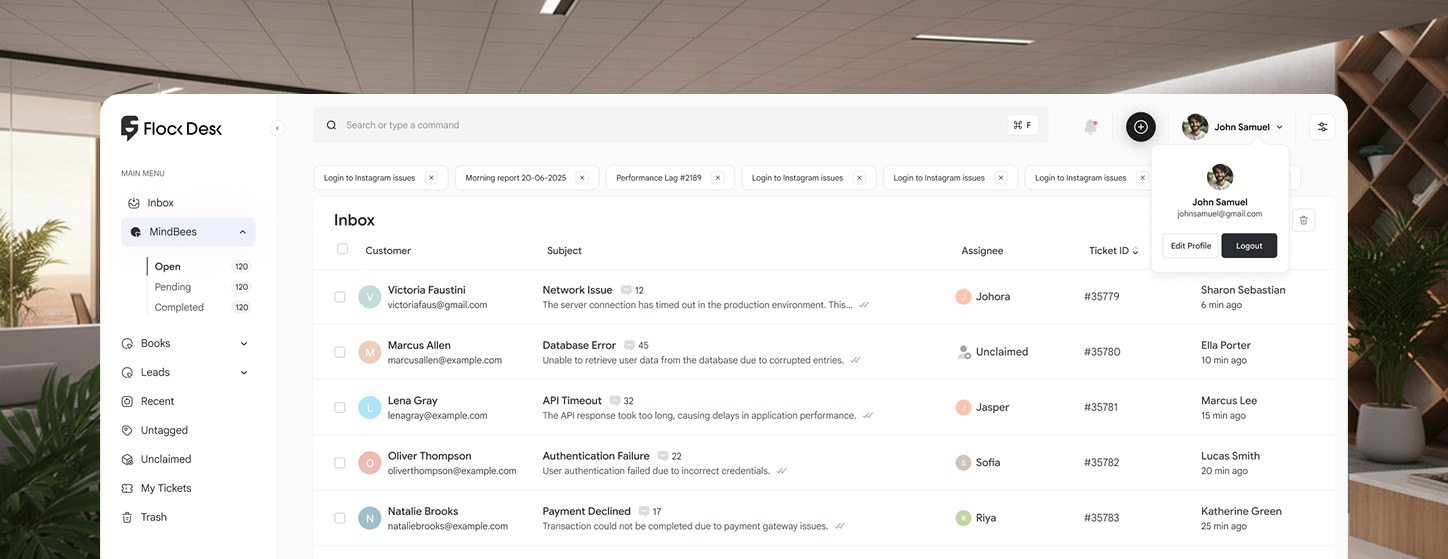Image resolution: width=1448 pixels, height=559 pixels.
Task: Click the Flock Desk logo
Action: coord(171,128)
